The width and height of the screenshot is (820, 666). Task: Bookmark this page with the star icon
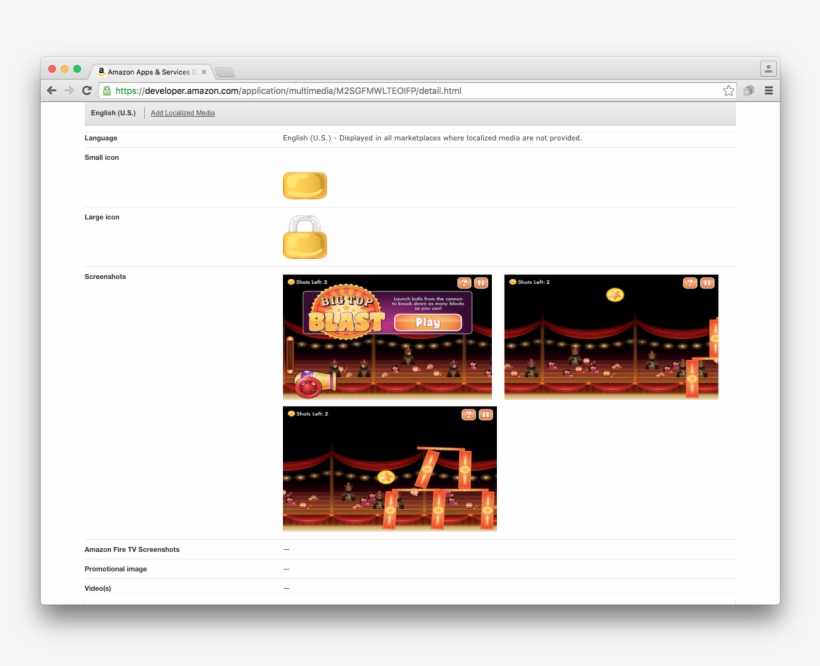729,91
